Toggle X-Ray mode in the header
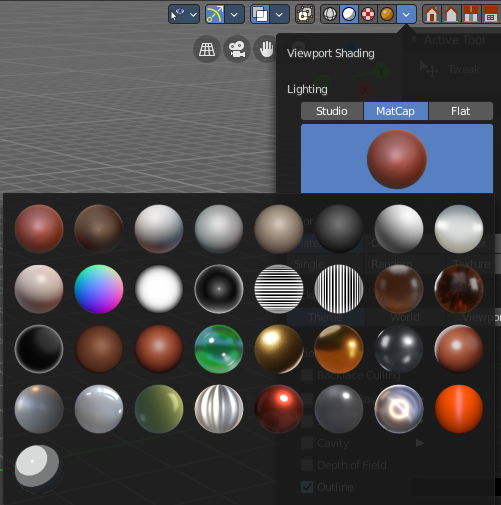Screen dimensions: 501x505 coord(305,14)
